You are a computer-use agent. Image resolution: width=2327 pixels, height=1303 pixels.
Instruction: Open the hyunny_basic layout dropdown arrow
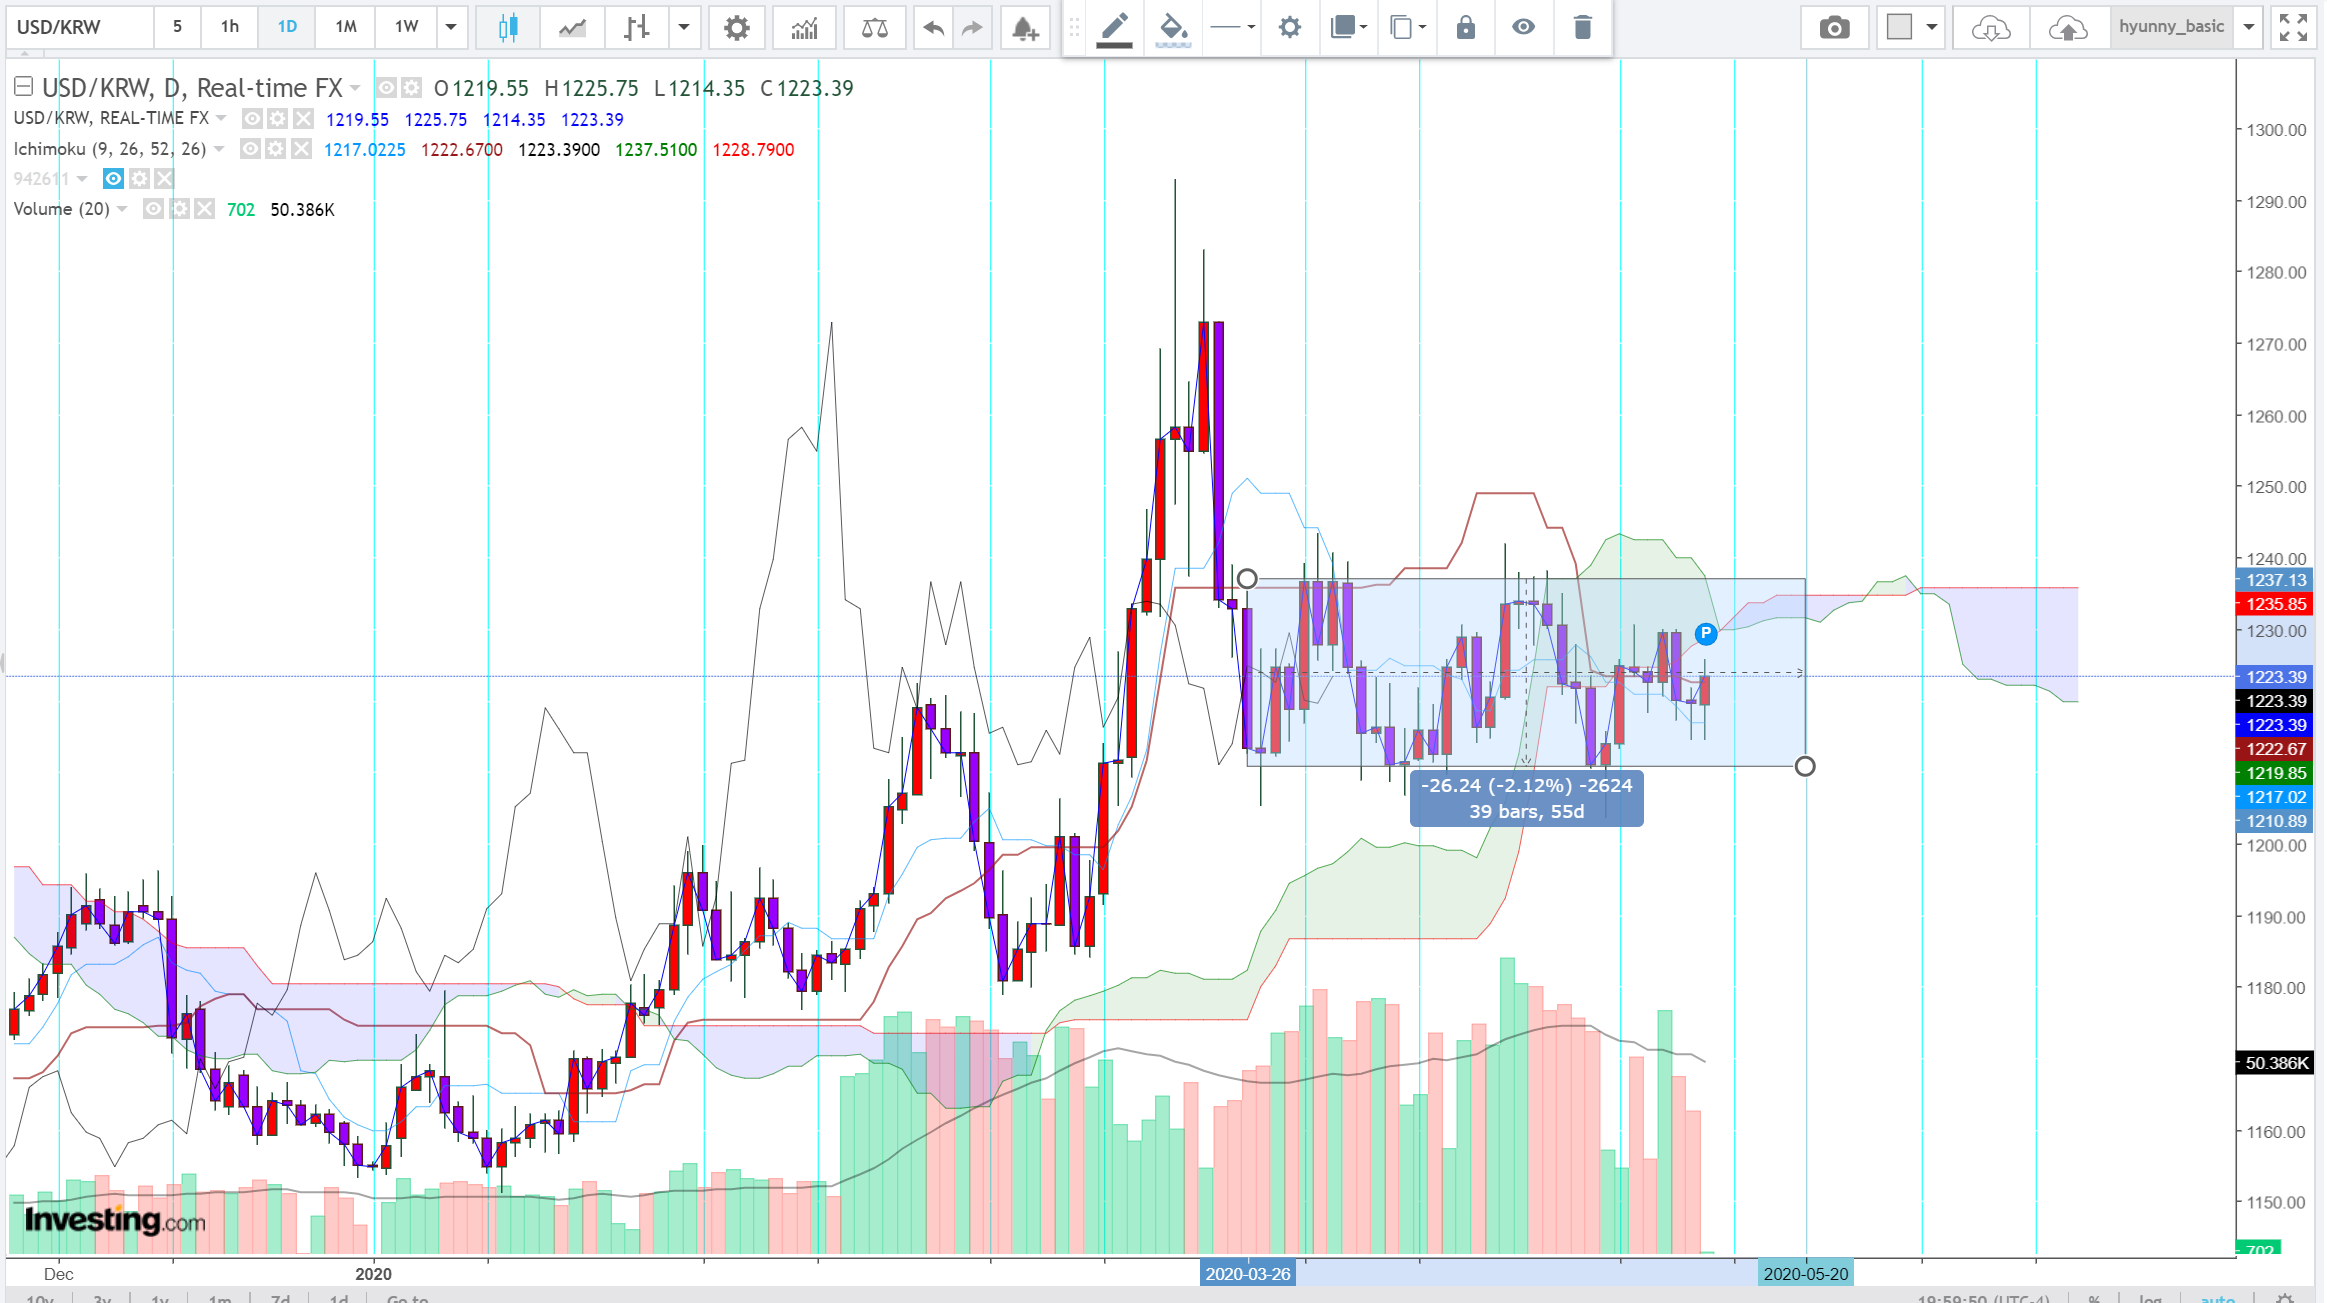coord(2249,27)
